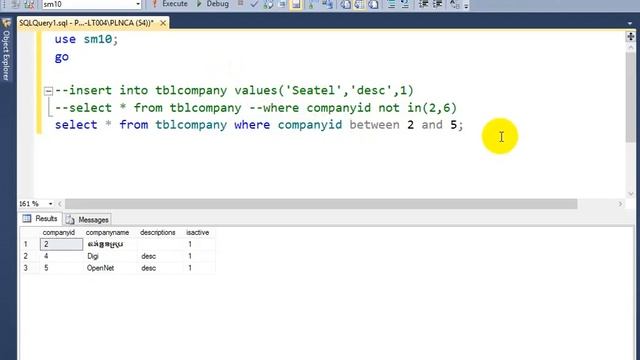Select result row header number 1
This screenshot has width=640, height=360.
coord(30,244)
